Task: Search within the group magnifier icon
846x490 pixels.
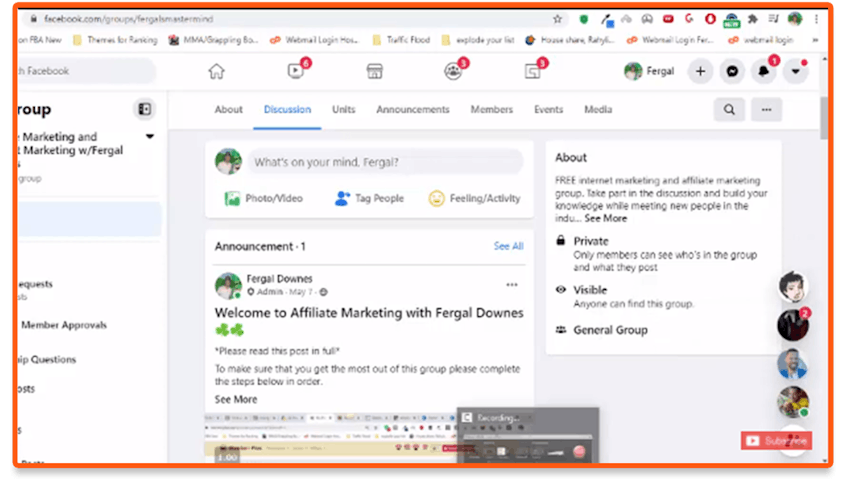Action: pos(729,110)
